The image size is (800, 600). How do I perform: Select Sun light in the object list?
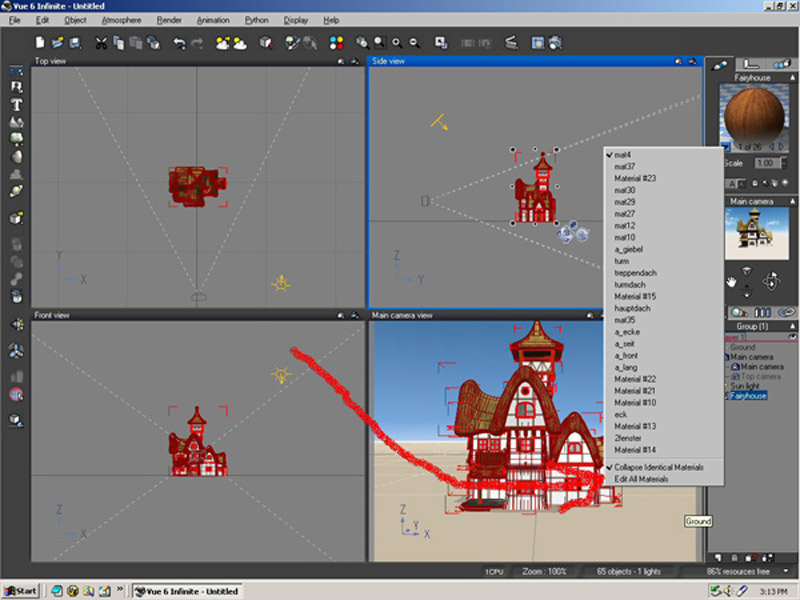click(744, 385)
